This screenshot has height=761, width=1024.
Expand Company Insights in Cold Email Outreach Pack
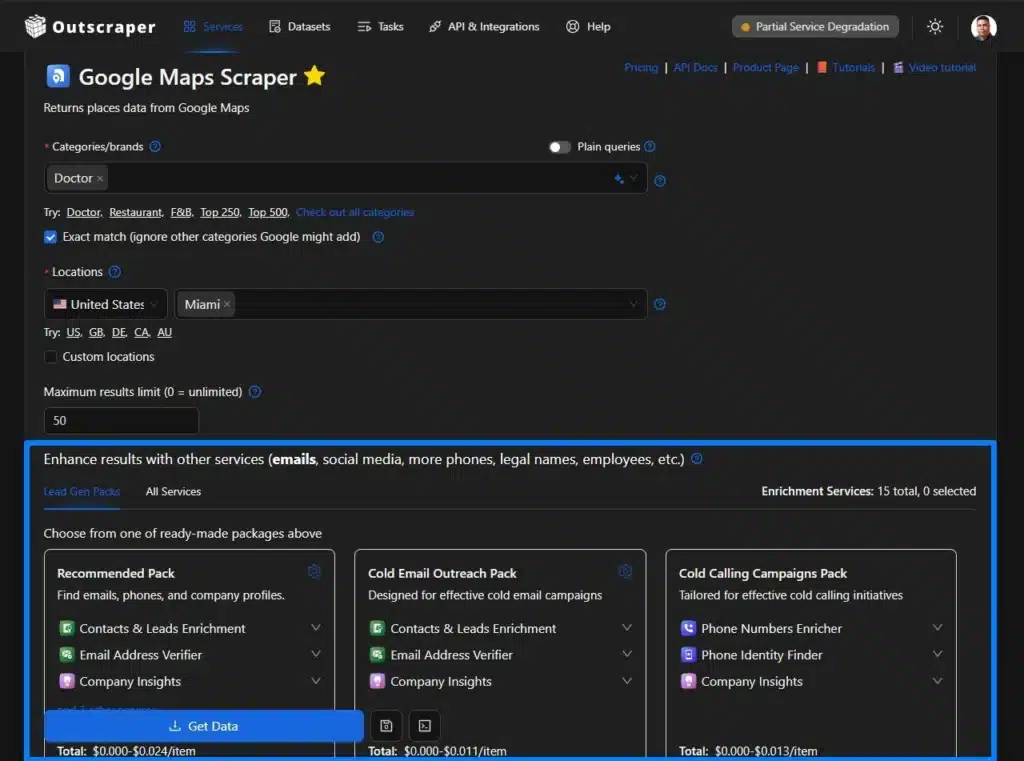tap(626, 681)
